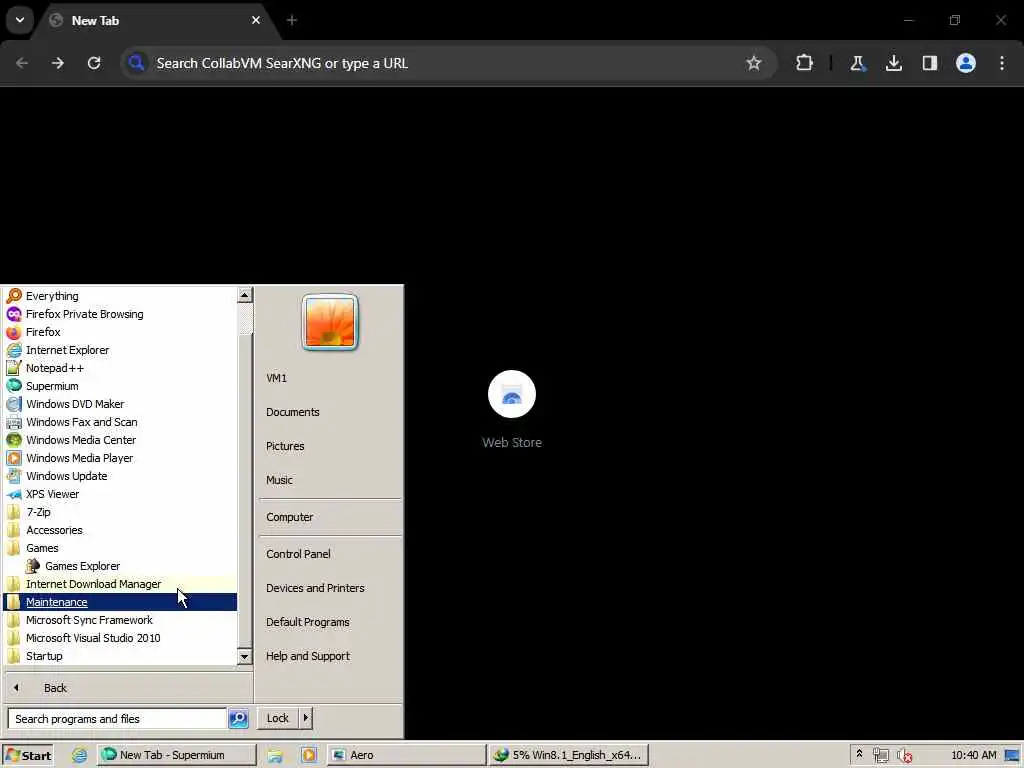
Task: Open the tab search chevron dropdown
Action: 20,20
